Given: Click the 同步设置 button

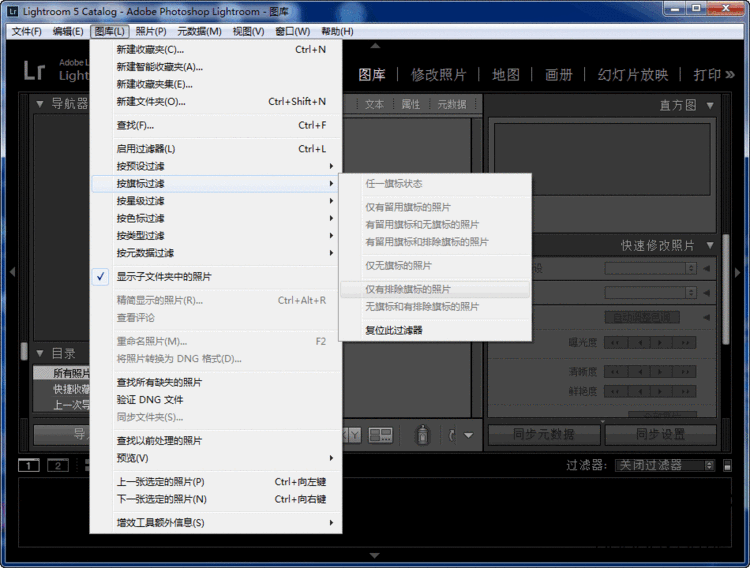Looking at the screenshot, I should pyautogui.click(x=661, y=434).
